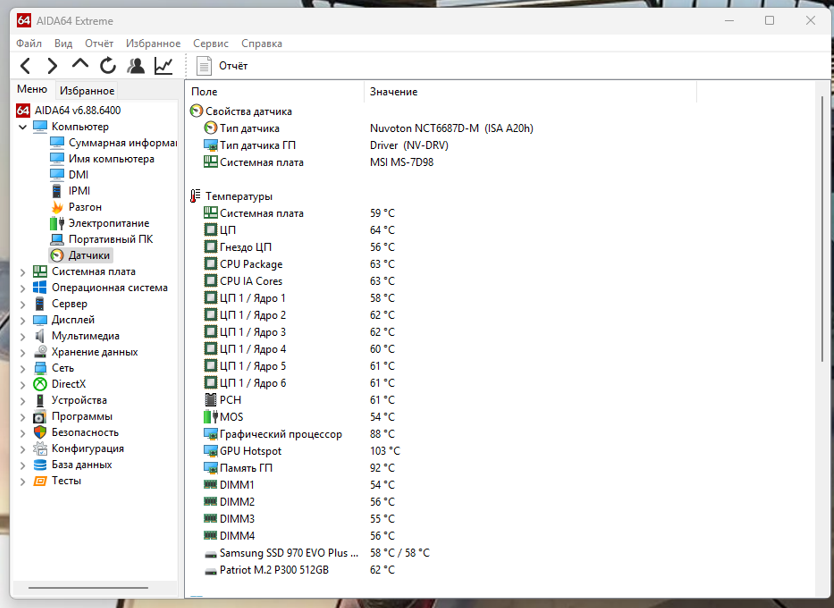The image size is (834, 608).
Task: Click the Отчёт toolbar button label
Action: (x=233, y=66)
